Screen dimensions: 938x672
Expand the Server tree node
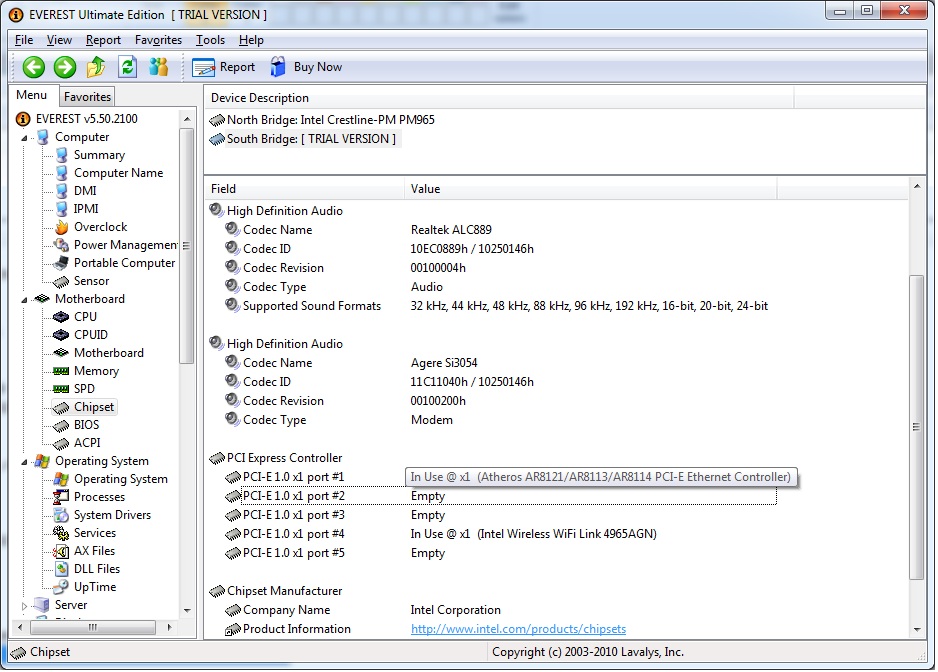pyautogui.click(x=24, y=606)
